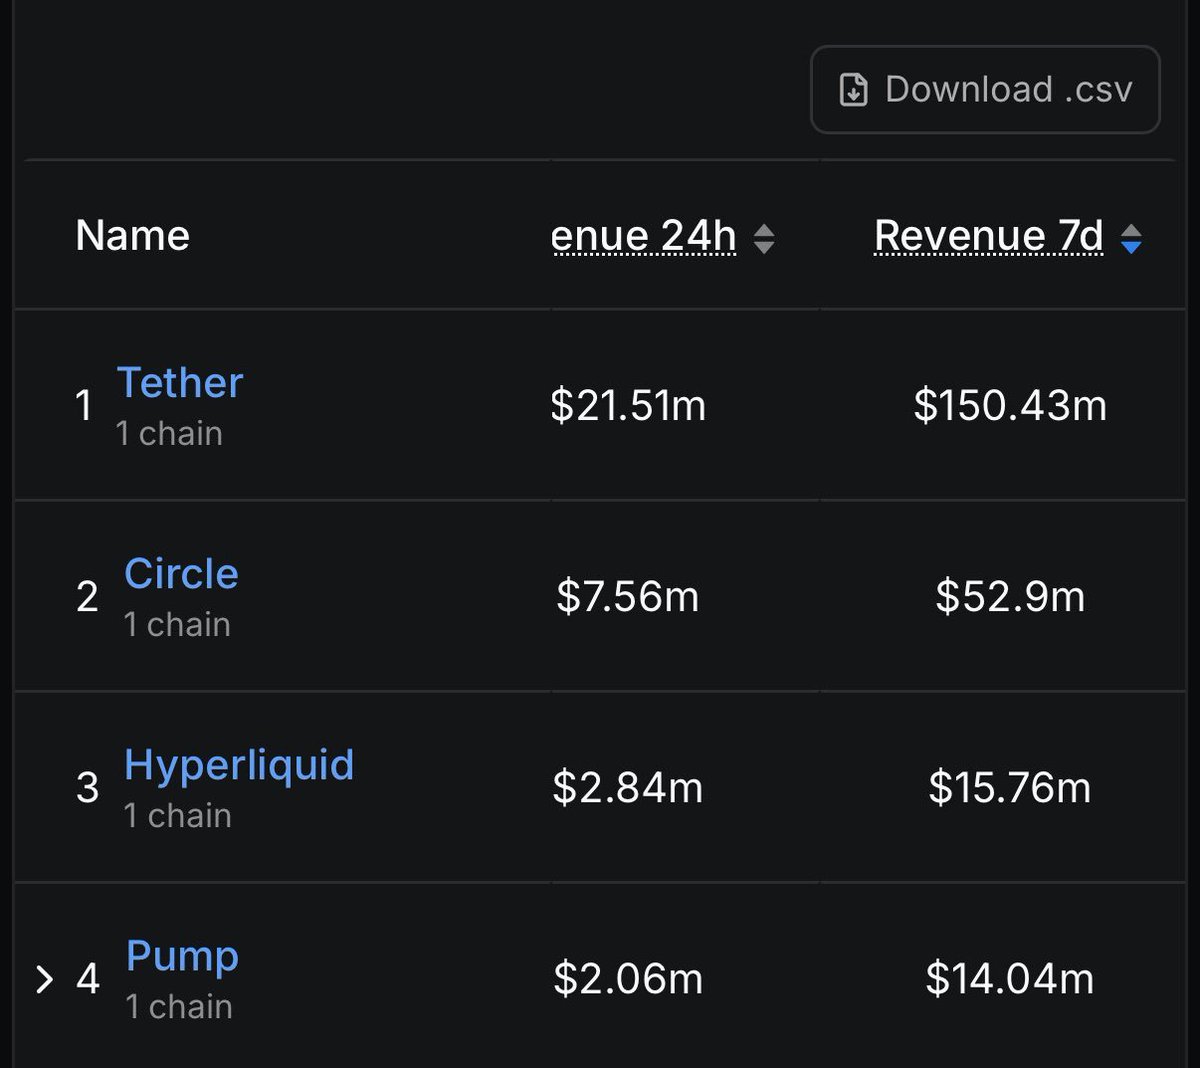Click the Name column header

pyautogui.click(x=133, y=236)
